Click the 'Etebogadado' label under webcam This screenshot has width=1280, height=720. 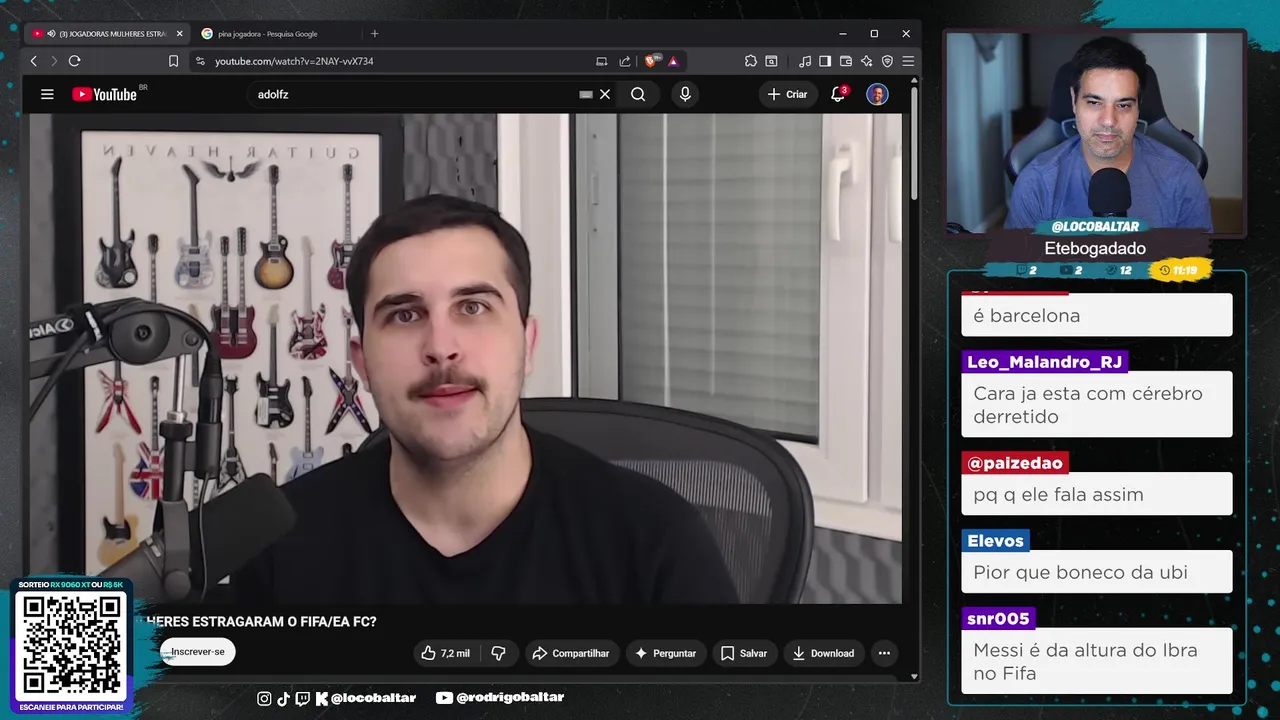[1095, 249]
